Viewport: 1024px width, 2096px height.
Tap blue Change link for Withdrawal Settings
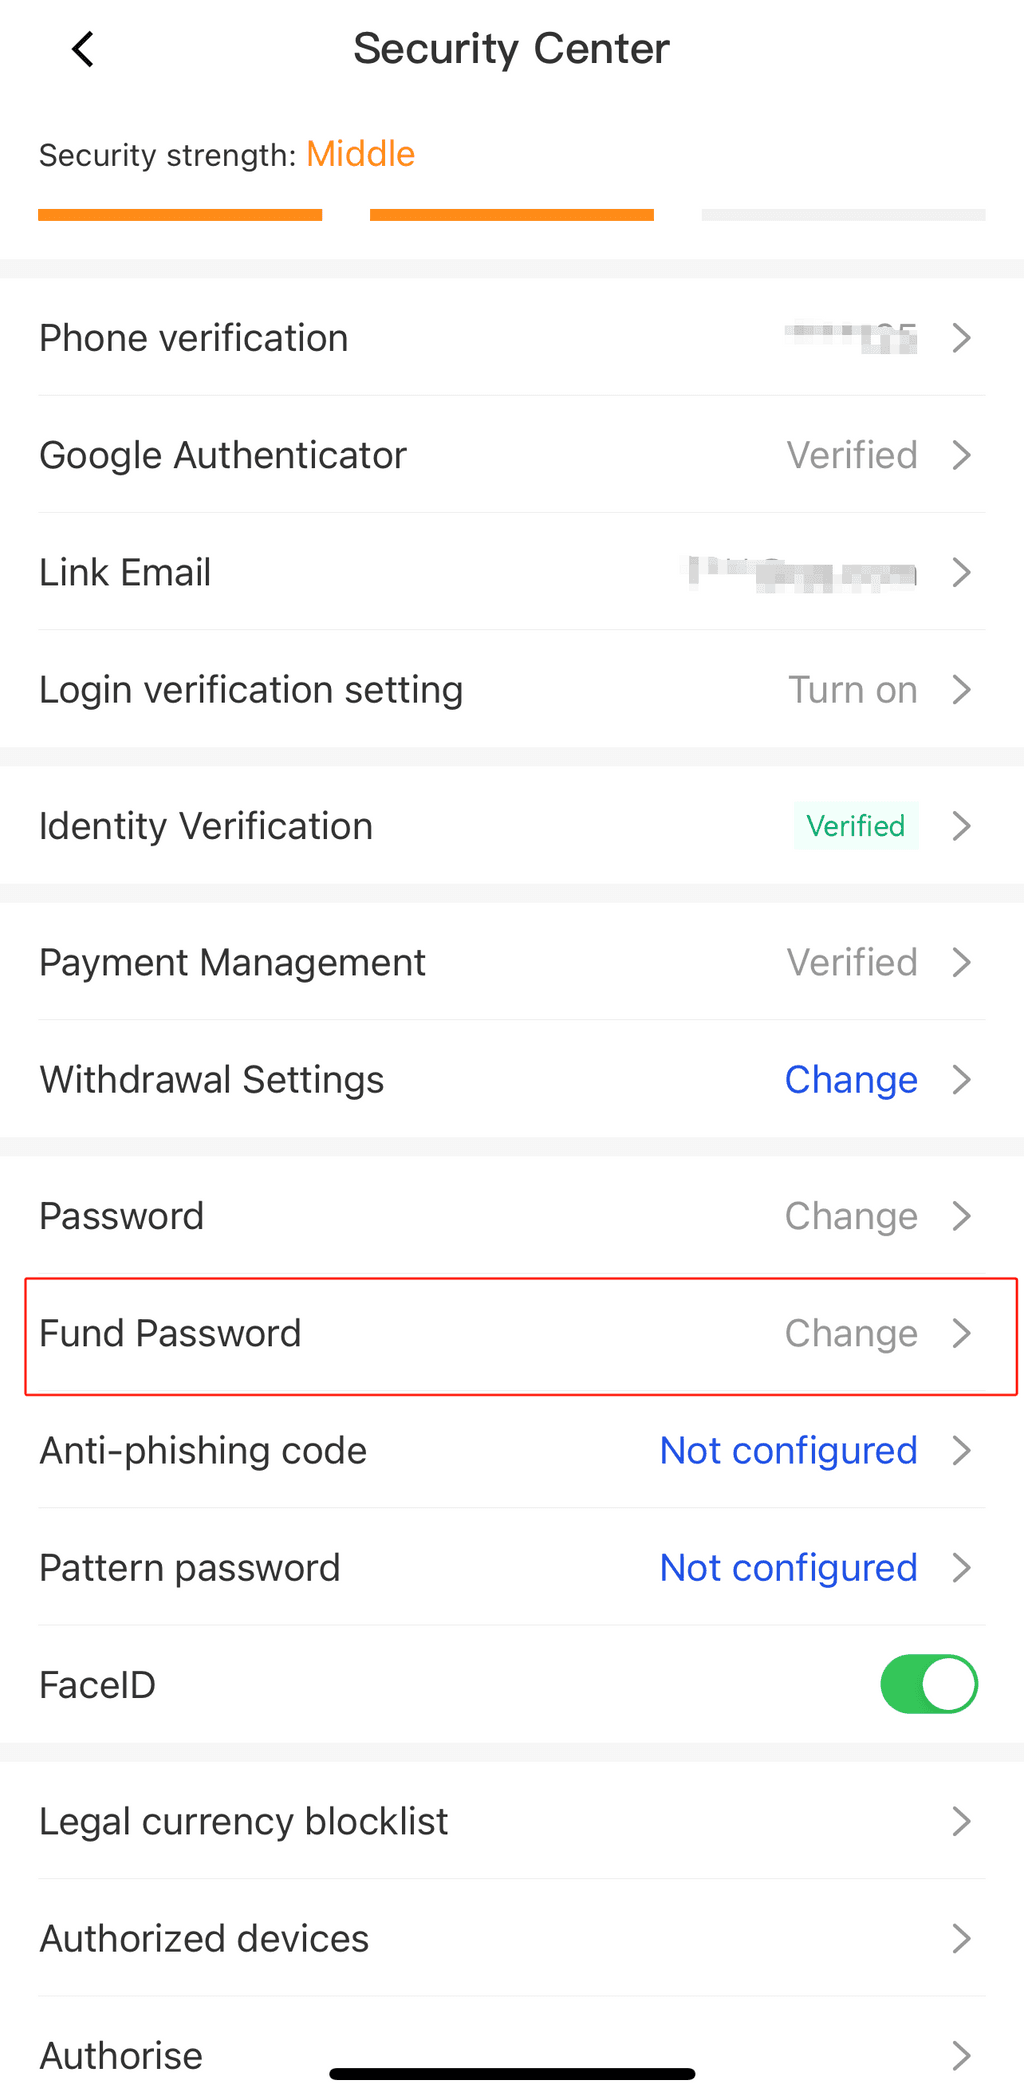click(x=851, y=1079)
